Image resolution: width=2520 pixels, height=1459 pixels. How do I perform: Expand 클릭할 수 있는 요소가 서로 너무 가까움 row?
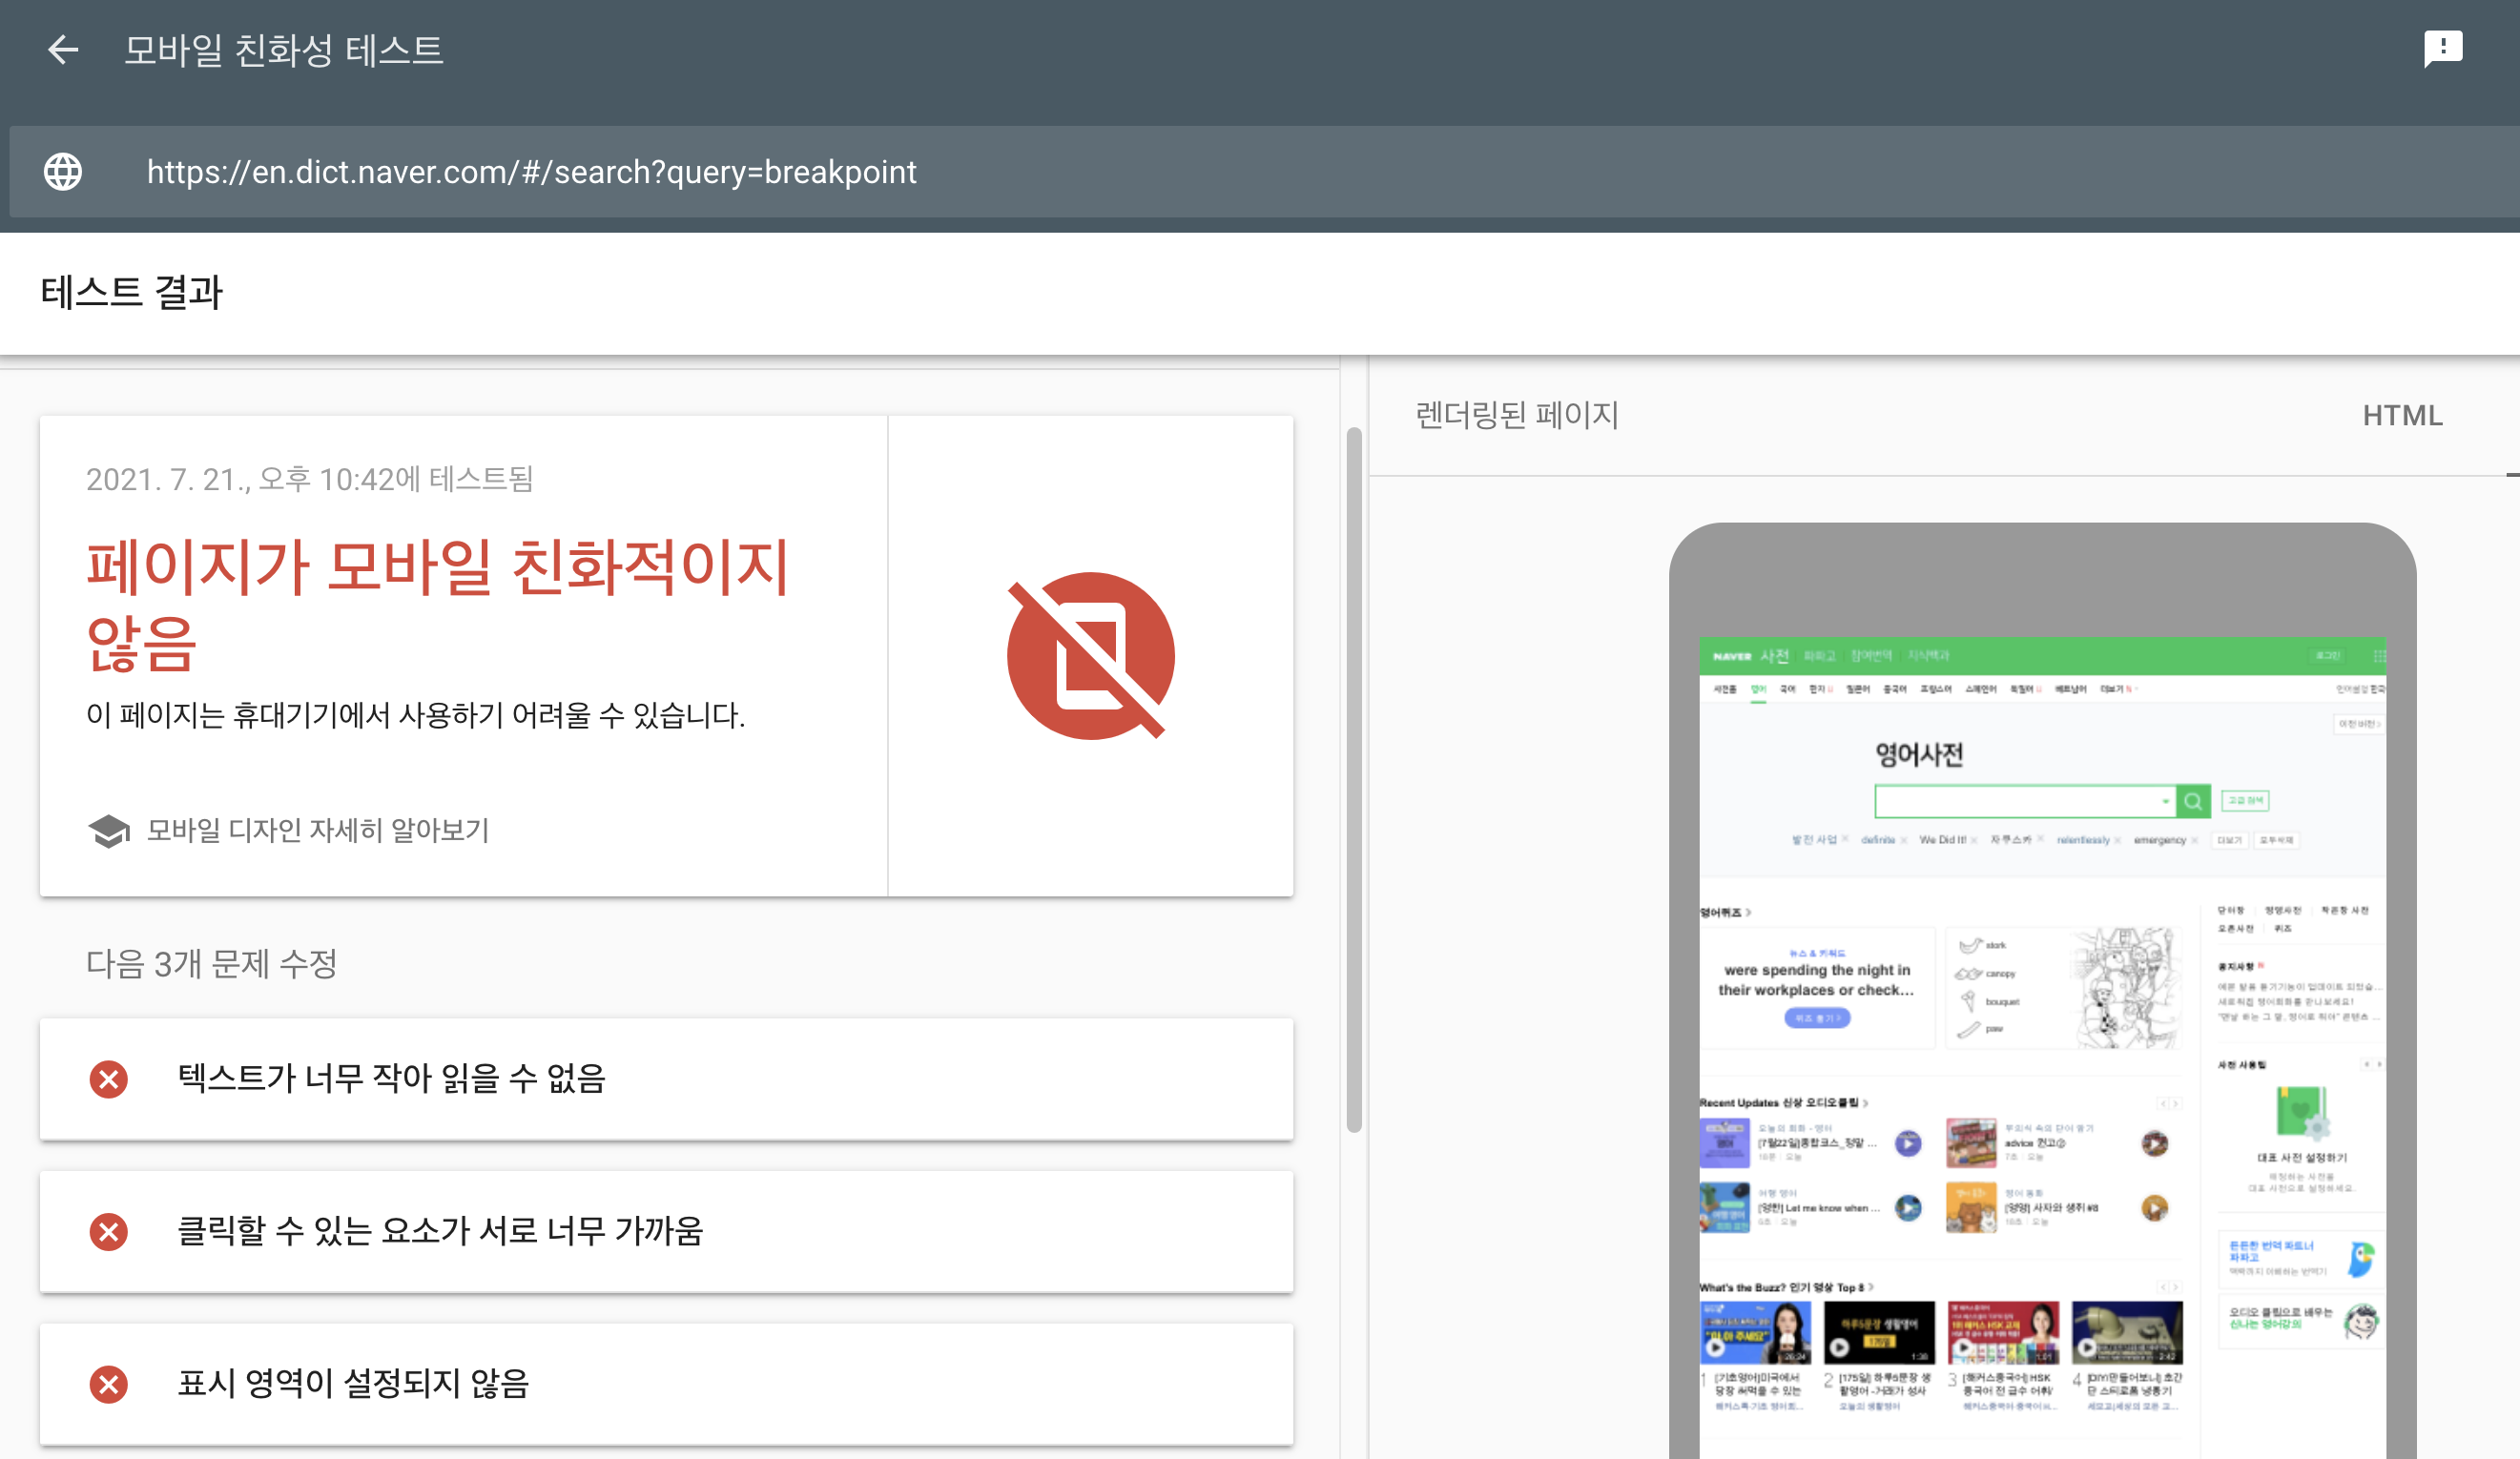point(666,1232)
